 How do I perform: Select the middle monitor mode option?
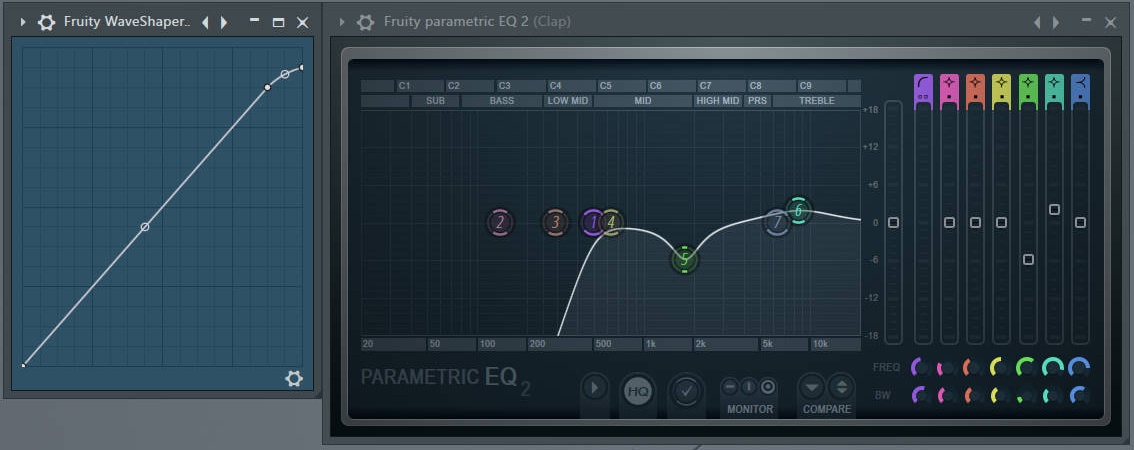[x=749, y=387]
